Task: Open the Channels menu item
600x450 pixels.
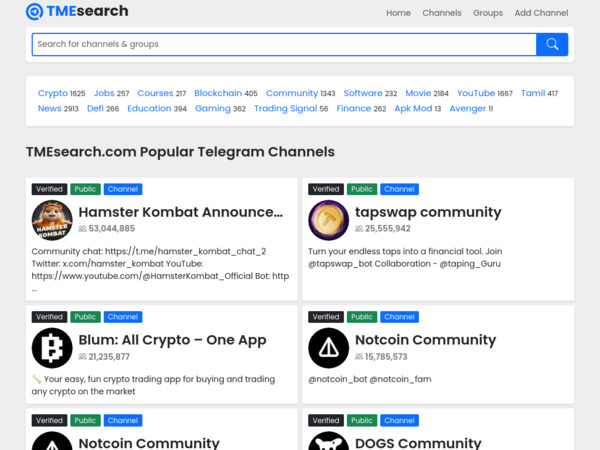Action: (x=442, y=13)
